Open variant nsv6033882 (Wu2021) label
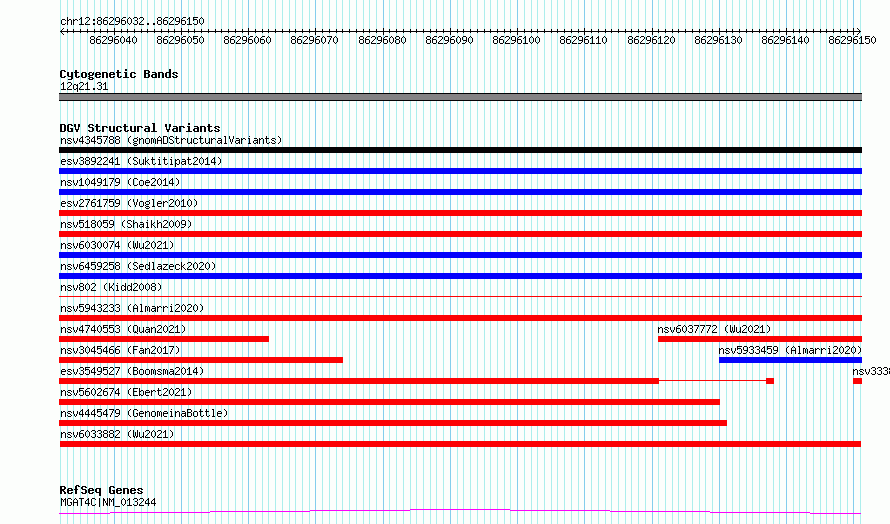The height and width of the screenshot is (524, 890). [117, 434]
